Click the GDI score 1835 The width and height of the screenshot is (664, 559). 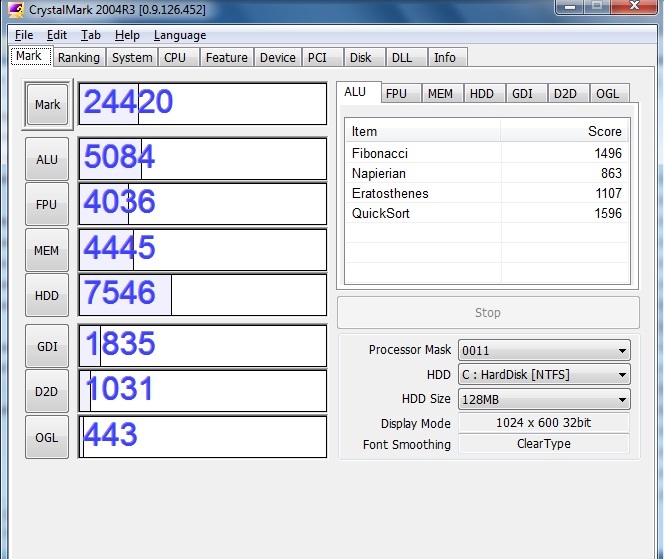(120, 343)
